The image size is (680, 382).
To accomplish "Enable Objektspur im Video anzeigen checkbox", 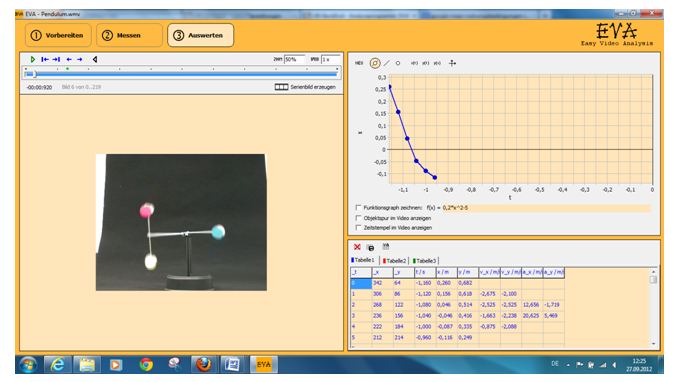I will coord(358,218).
